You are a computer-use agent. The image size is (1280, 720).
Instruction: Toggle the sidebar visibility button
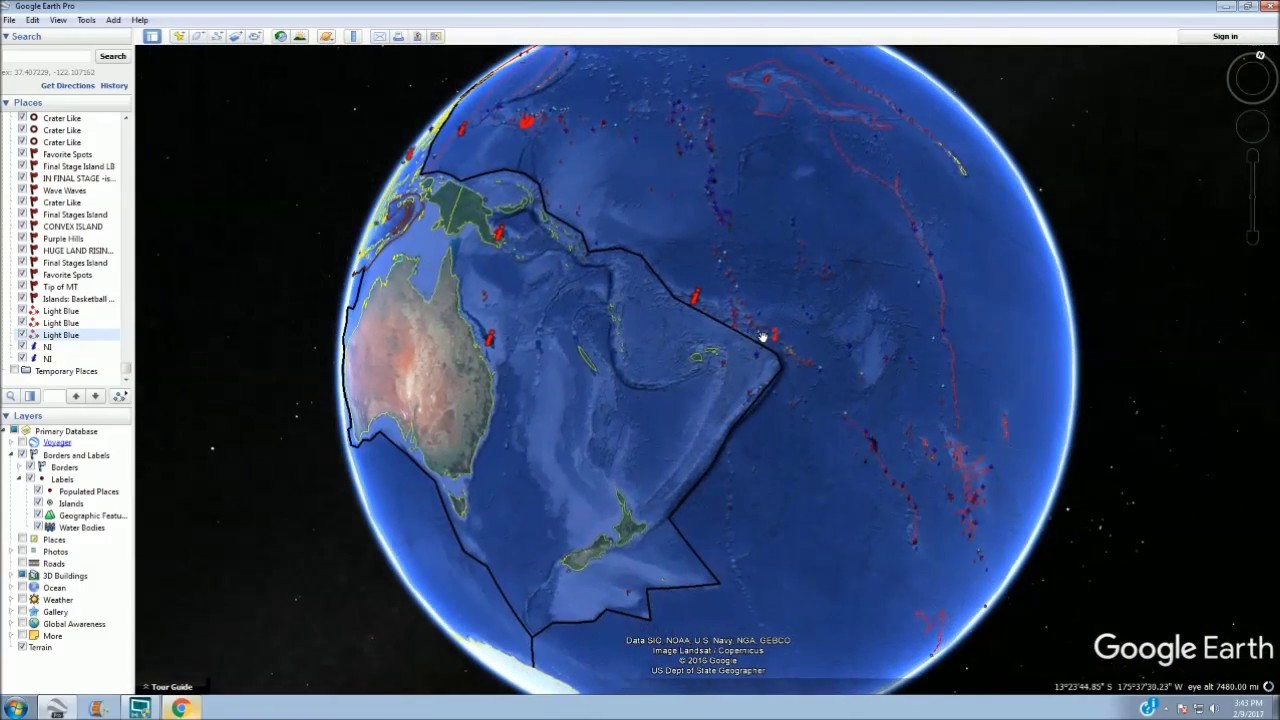(152, 36)
